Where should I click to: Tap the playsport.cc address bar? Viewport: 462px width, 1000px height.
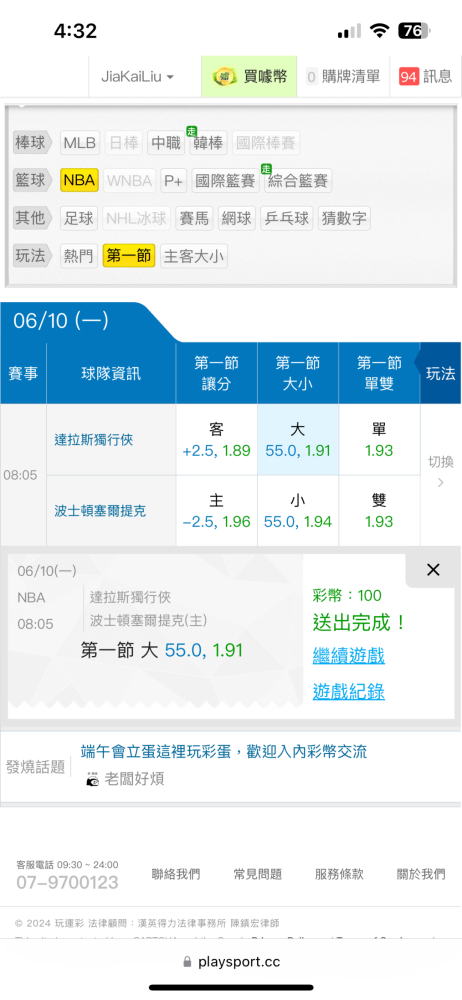(231, 962)
